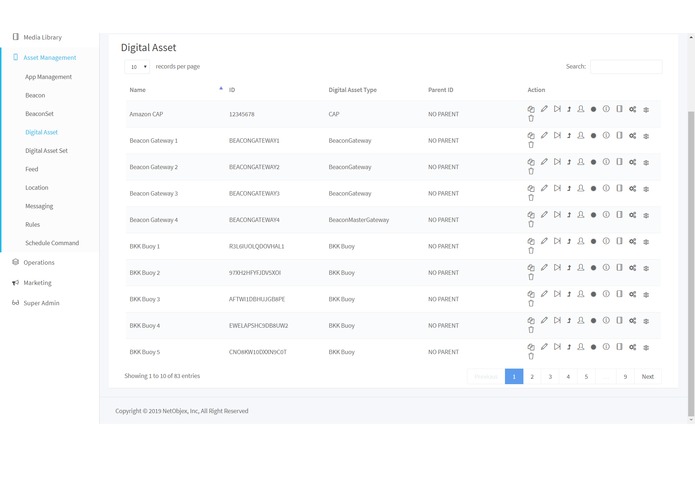Viewport: 695px width, 494px height.
Task: Click the Previous pagination button
Action: coord(486,377)
